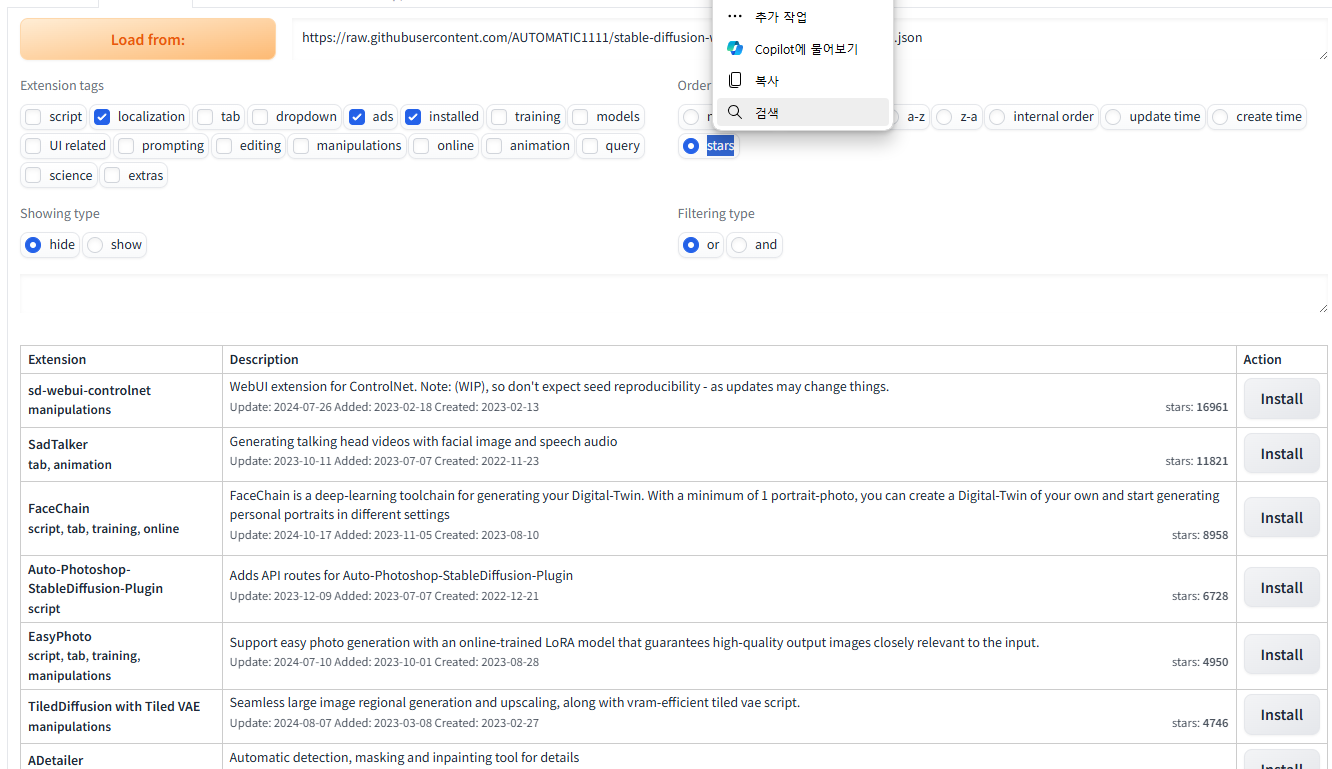Enable the script tag checkbox
1332x769 pixels.
(34, 117)
